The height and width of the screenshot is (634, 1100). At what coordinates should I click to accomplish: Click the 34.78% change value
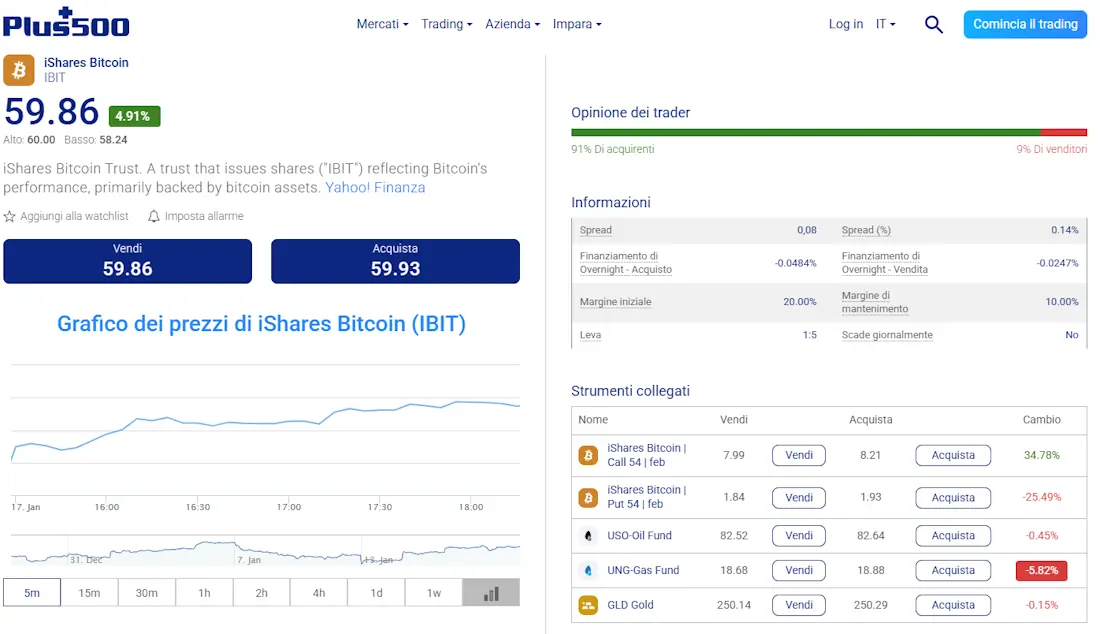[1042, 455]
